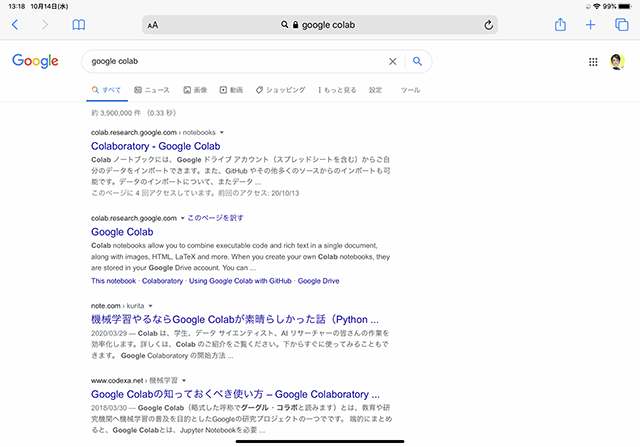Tap the Safari back arrow

coord(15,25)
